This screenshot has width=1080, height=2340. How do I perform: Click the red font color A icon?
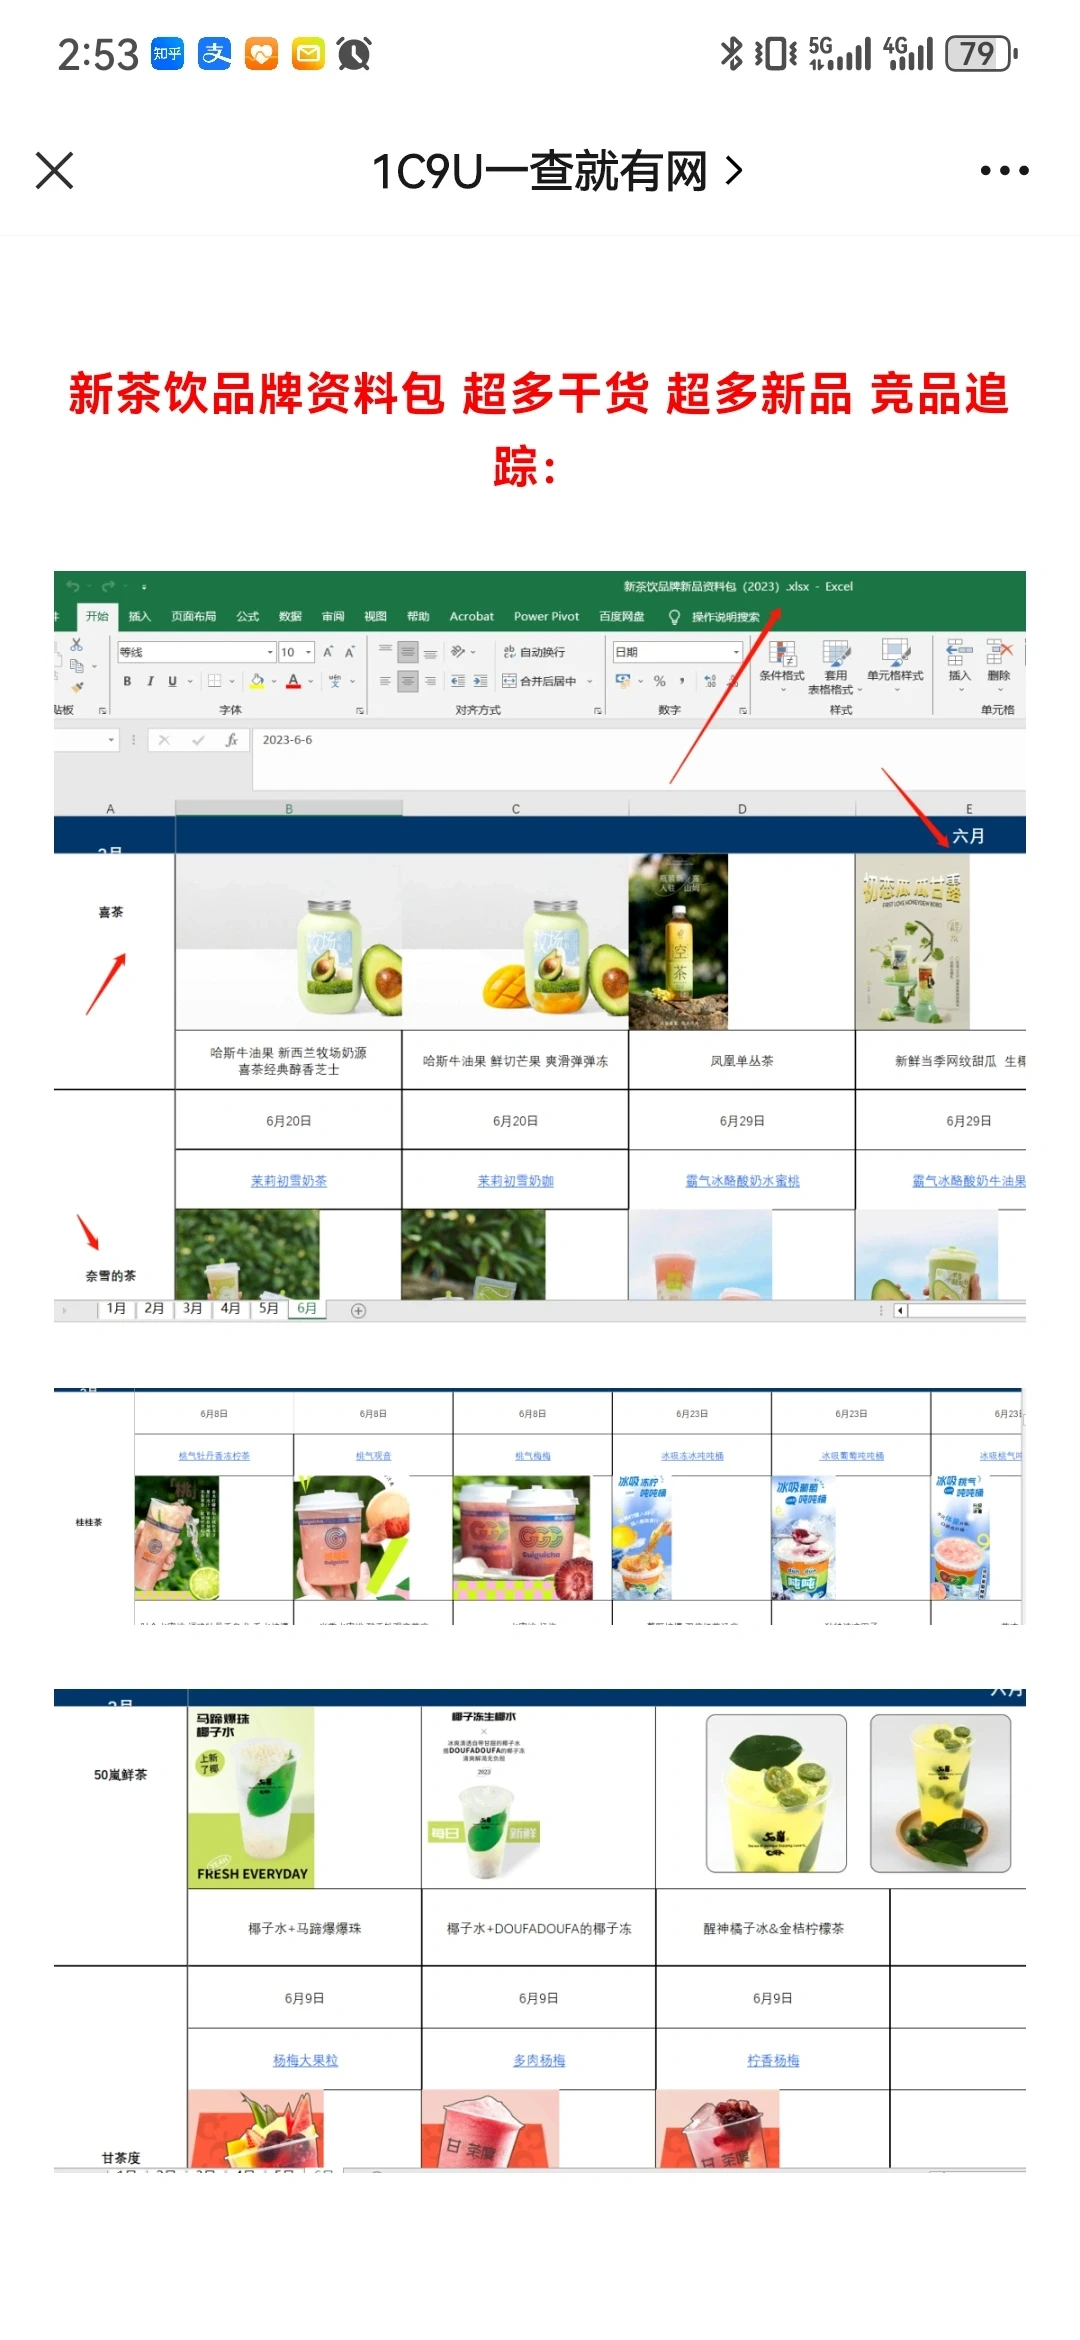(x=293, y=681)
